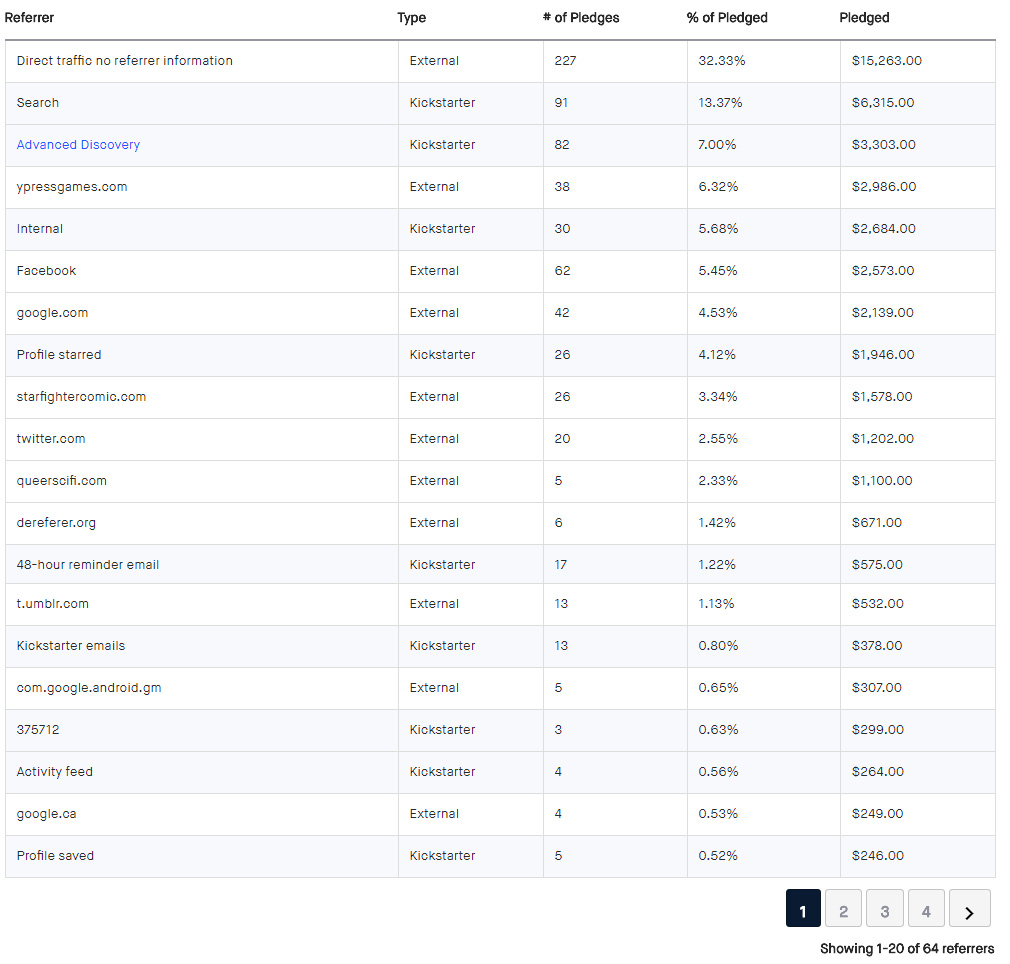The height and width of the screenshot is (964, 1010).
Task: Click the $246.00 pledged amount
Action: point(877,856)
